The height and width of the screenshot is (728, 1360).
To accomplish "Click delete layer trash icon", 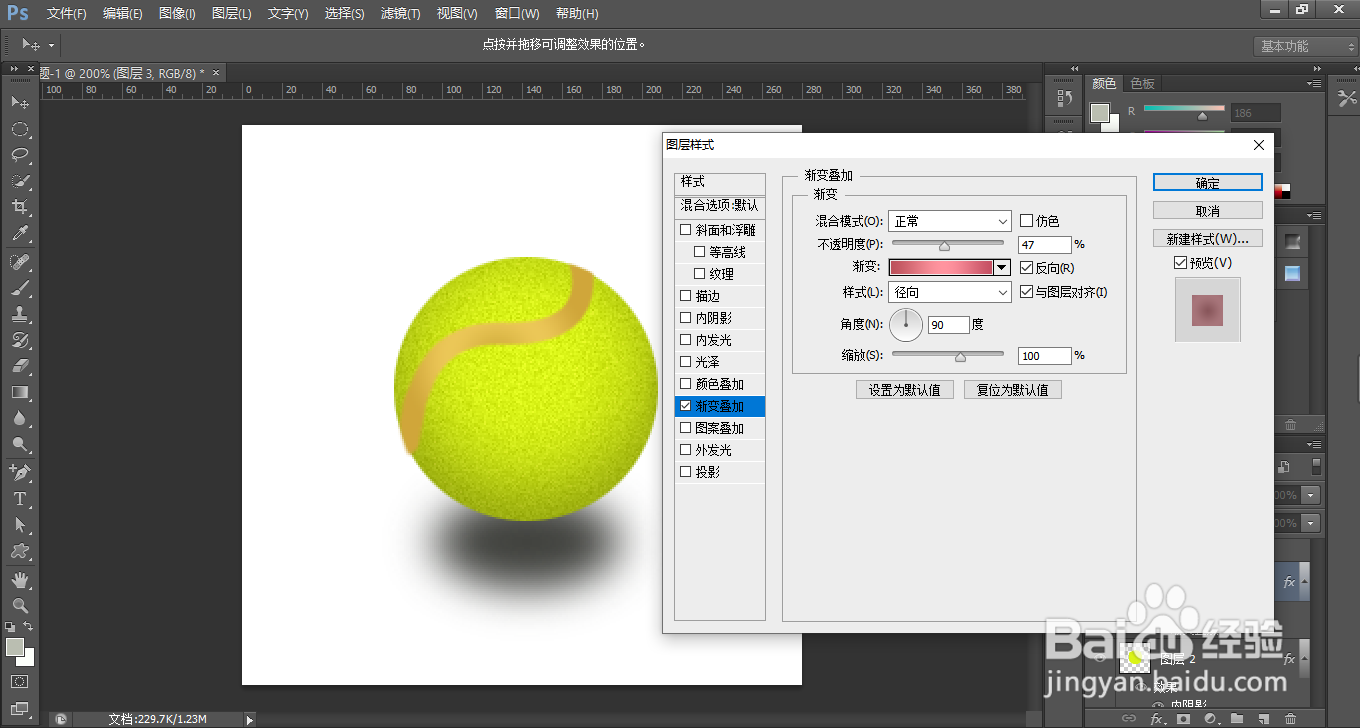I will pyautogui.click(x=1290, y=718).
